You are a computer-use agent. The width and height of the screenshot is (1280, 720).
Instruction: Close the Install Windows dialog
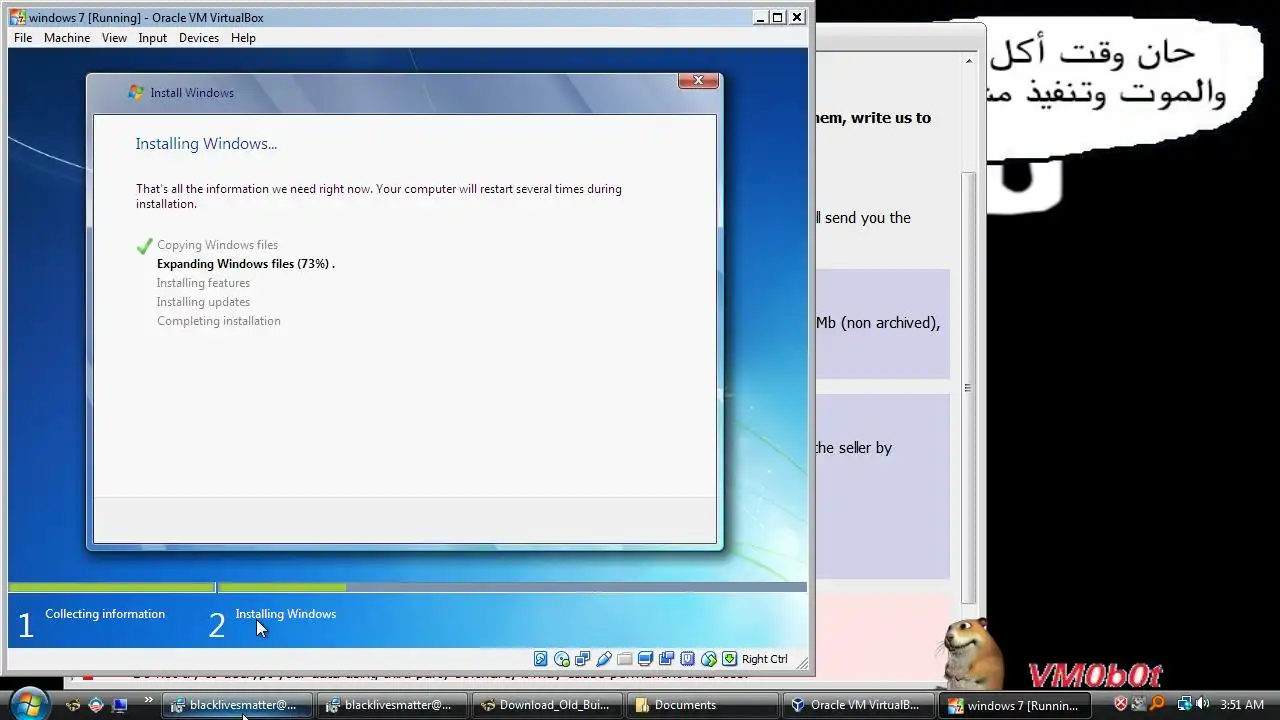[x=698, y=80]
